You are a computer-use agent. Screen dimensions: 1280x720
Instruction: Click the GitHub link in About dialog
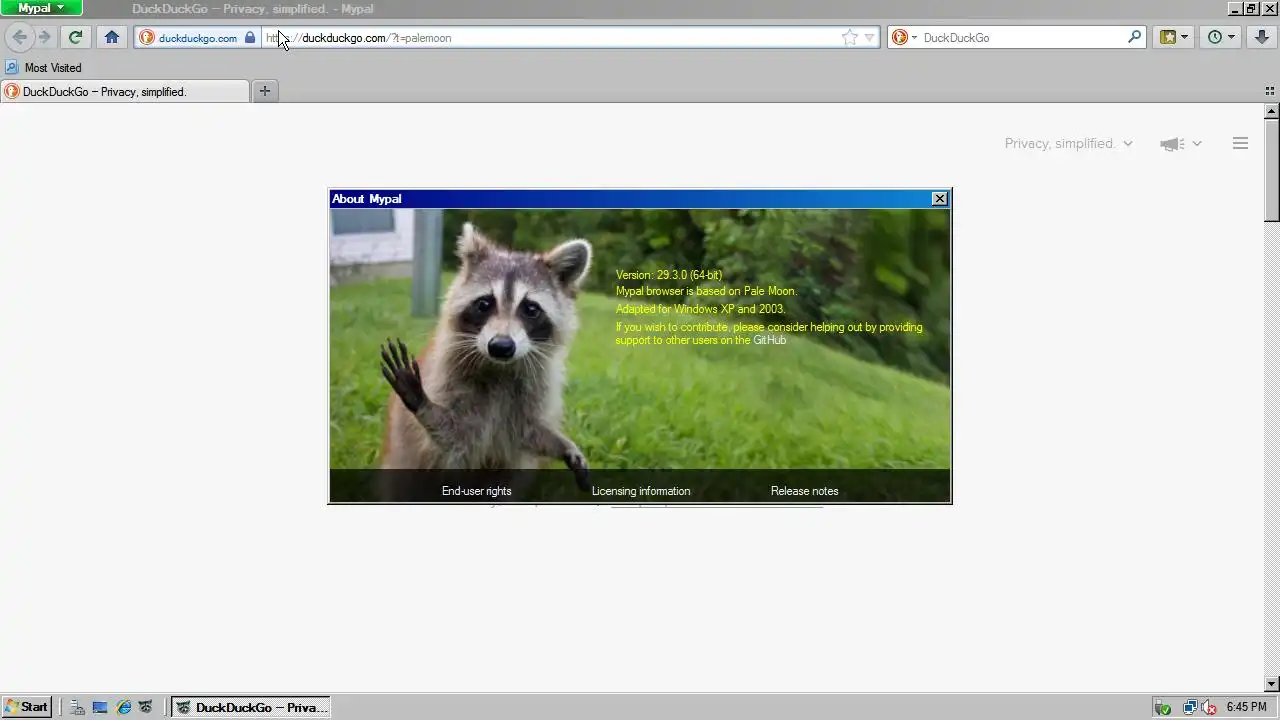(769, 340)
